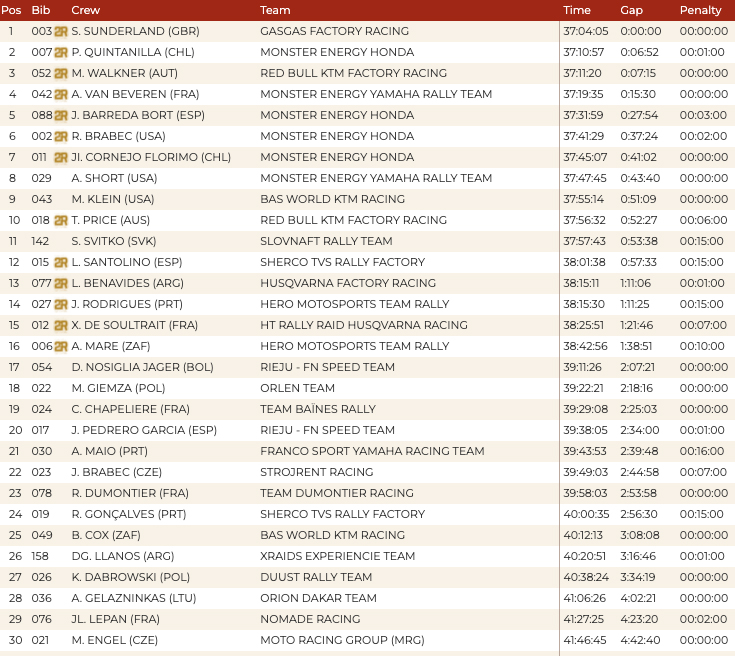Click the 2R icon beside M. Walkner

point(61,74)
